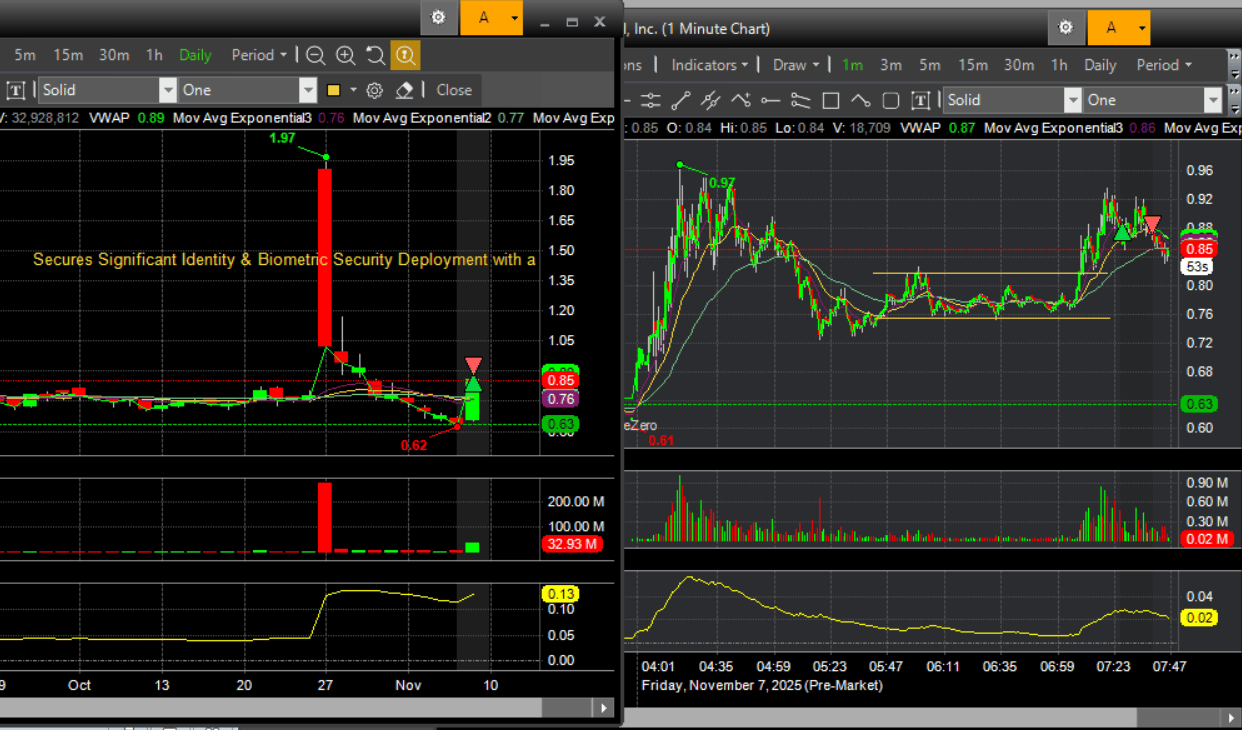Image resolution: width=1242 pixels, height=730 pixels.
Task: Click the orange A button in the left window
Action: 484,18
